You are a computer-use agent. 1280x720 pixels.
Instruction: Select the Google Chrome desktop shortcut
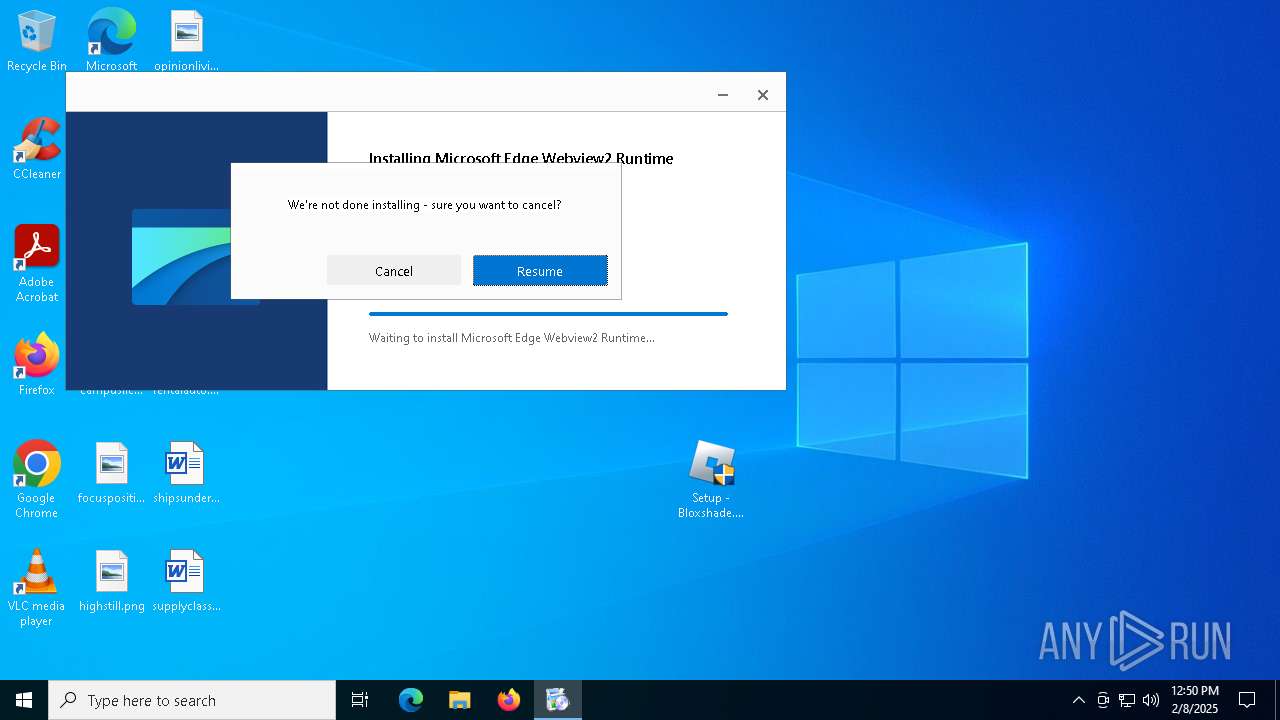(x=37, y=480)
